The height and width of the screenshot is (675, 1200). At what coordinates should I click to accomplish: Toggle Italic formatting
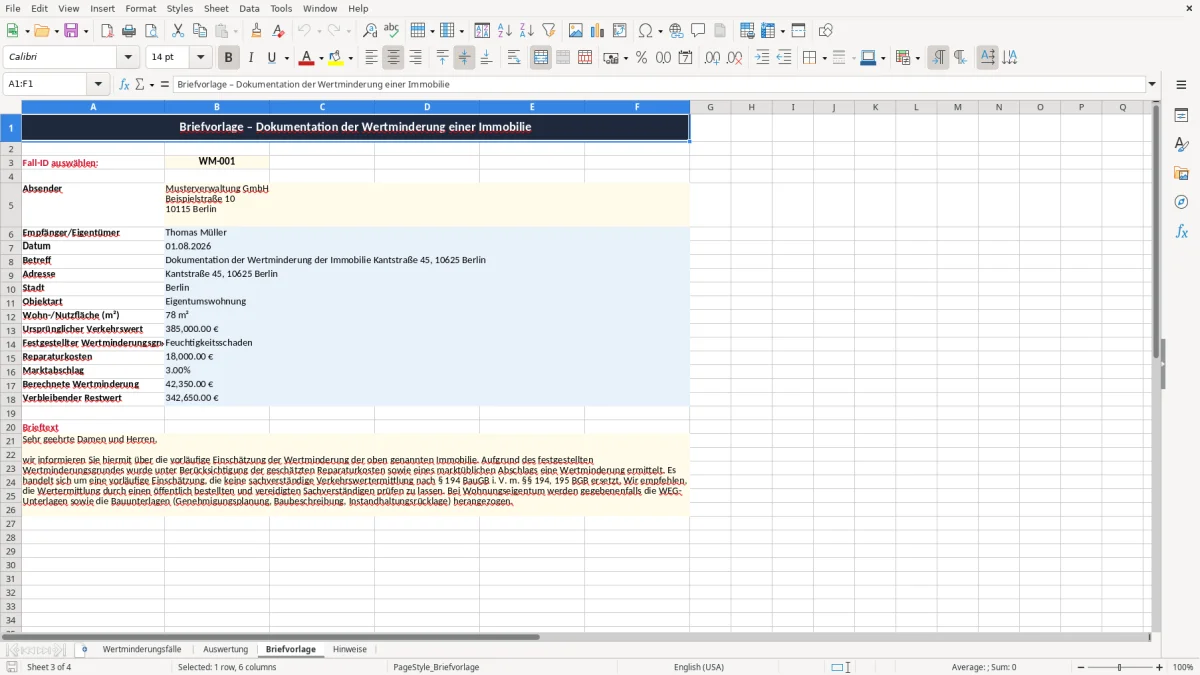click(x=251, y=58)
